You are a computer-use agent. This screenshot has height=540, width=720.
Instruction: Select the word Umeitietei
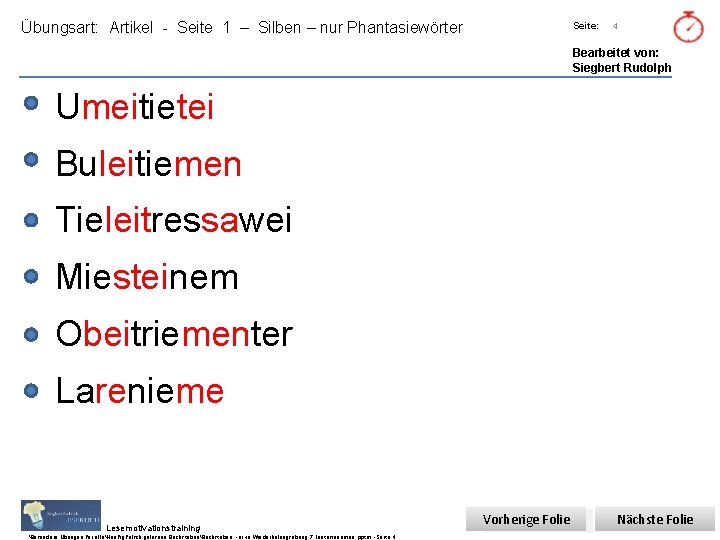pos(135,107)
